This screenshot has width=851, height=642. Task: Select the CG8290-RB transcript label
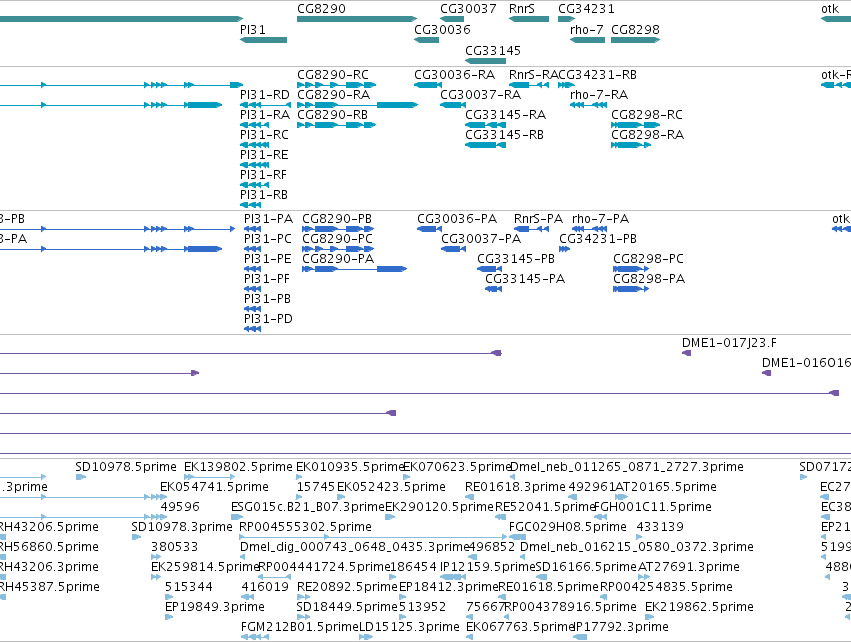click(332, 115)
